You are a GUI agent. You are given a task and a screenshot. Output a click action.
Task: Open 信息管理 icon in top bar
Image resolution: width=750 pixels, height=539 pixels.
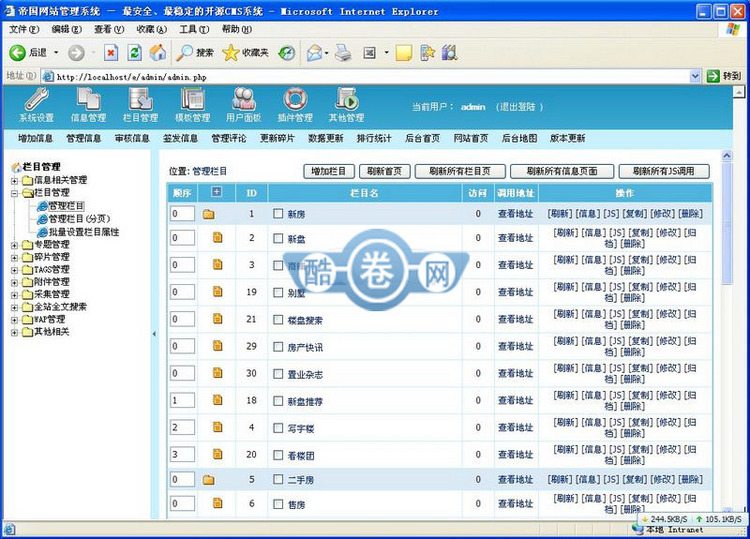coord(88,99)
